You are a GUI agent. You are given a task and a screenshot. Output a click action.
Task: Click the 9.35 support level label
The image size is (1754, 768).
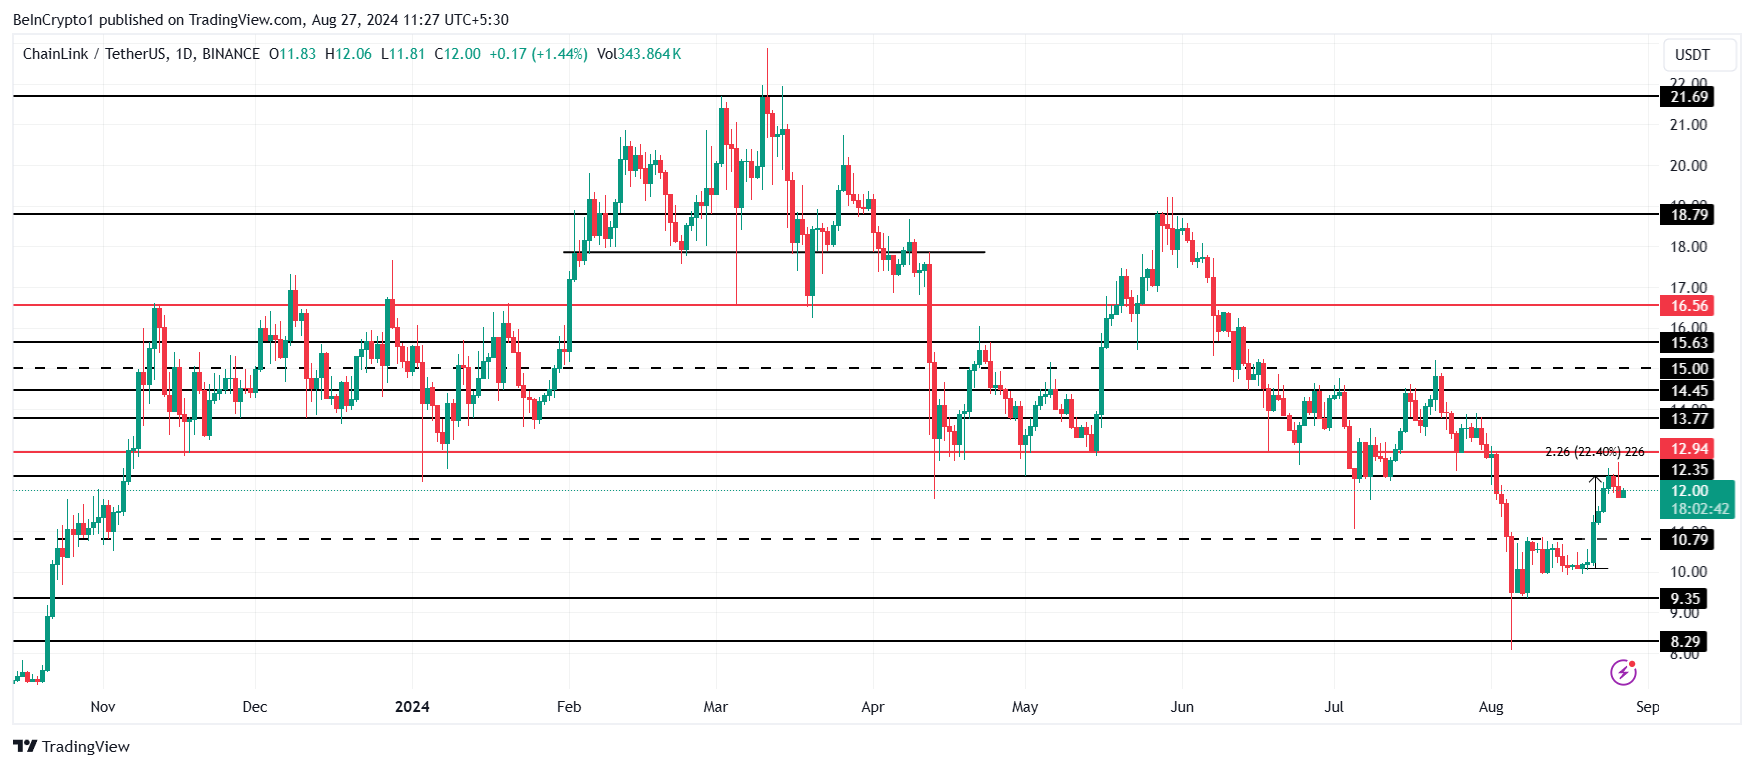[1684, 599]
